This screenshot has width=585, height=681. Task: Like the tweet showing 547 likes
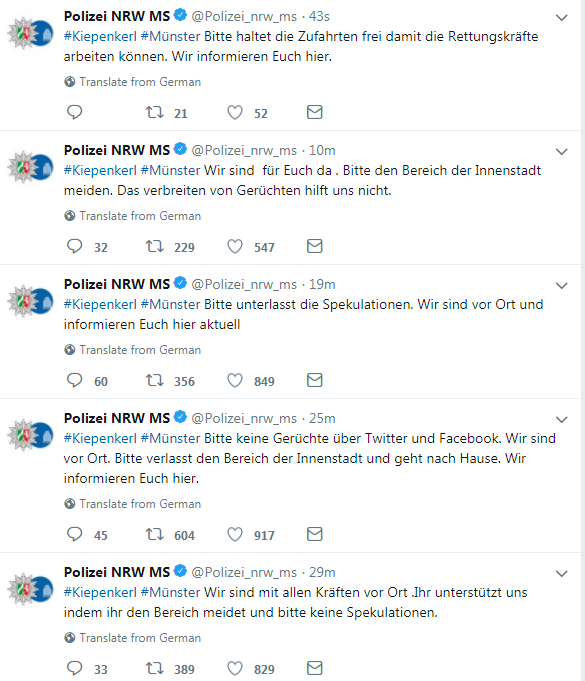235,246
